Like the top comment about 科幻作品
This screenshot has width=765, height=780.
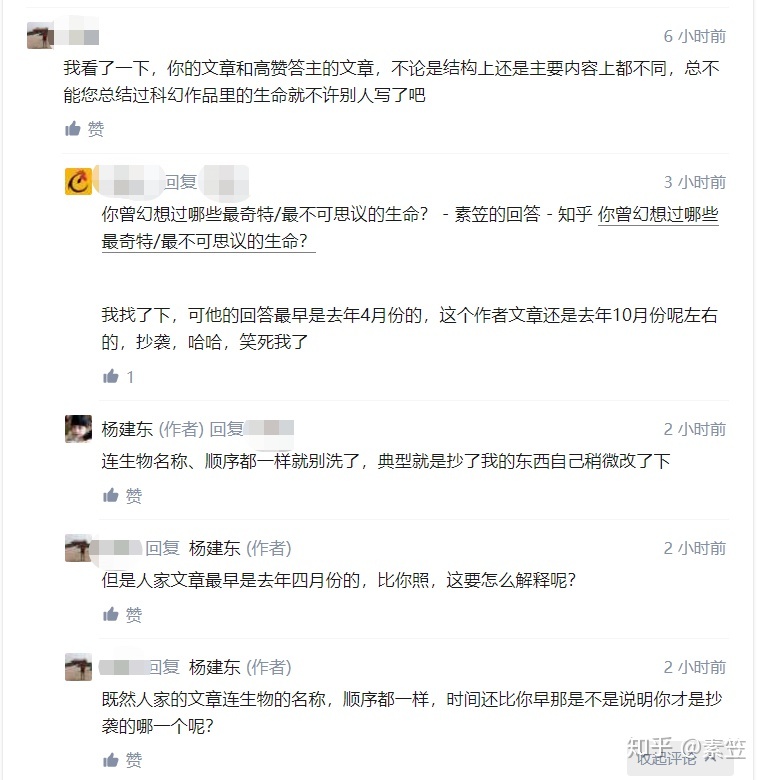coord(84,129)
